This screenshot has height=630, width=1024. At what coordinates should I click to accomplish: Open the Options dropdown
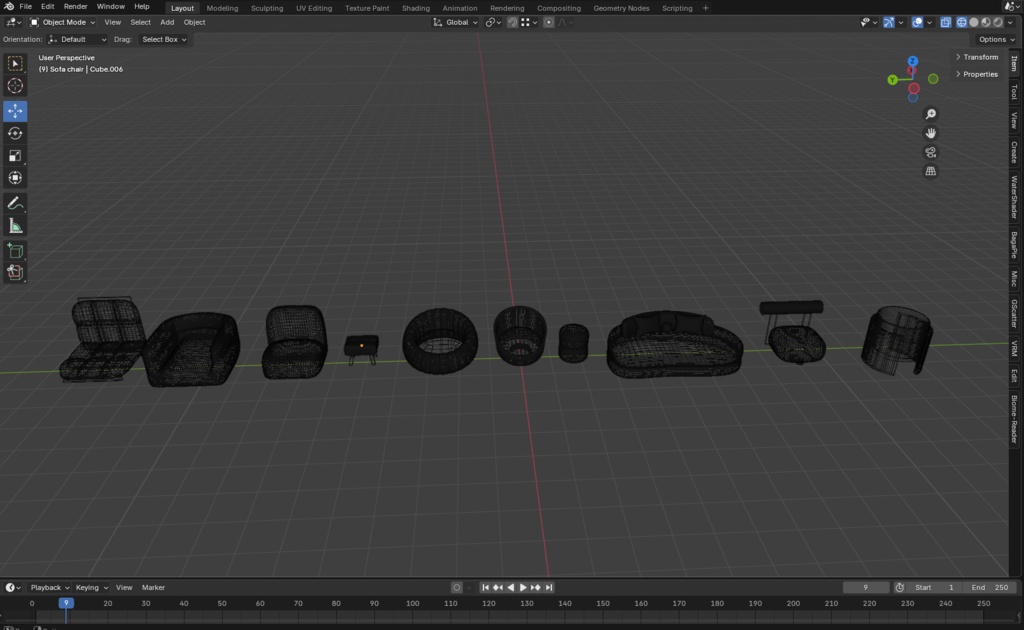click(x=996, y=39)
